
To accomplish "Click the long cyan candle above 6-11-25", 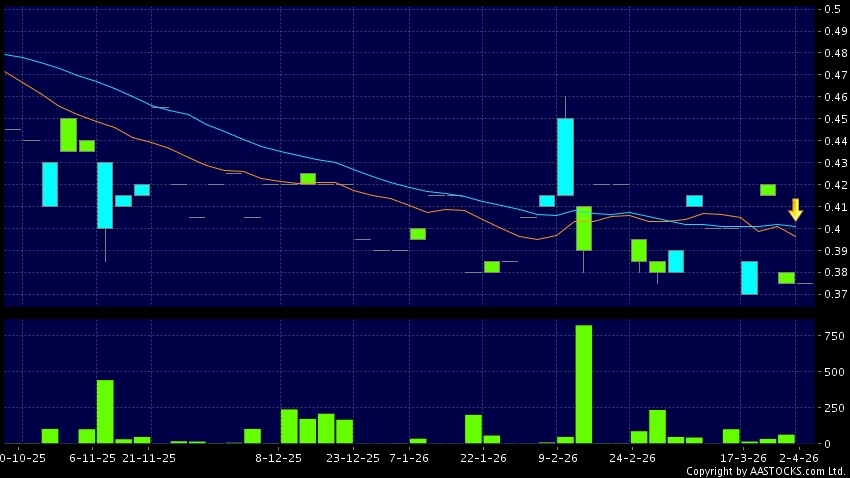I will [x=105, y=195].
